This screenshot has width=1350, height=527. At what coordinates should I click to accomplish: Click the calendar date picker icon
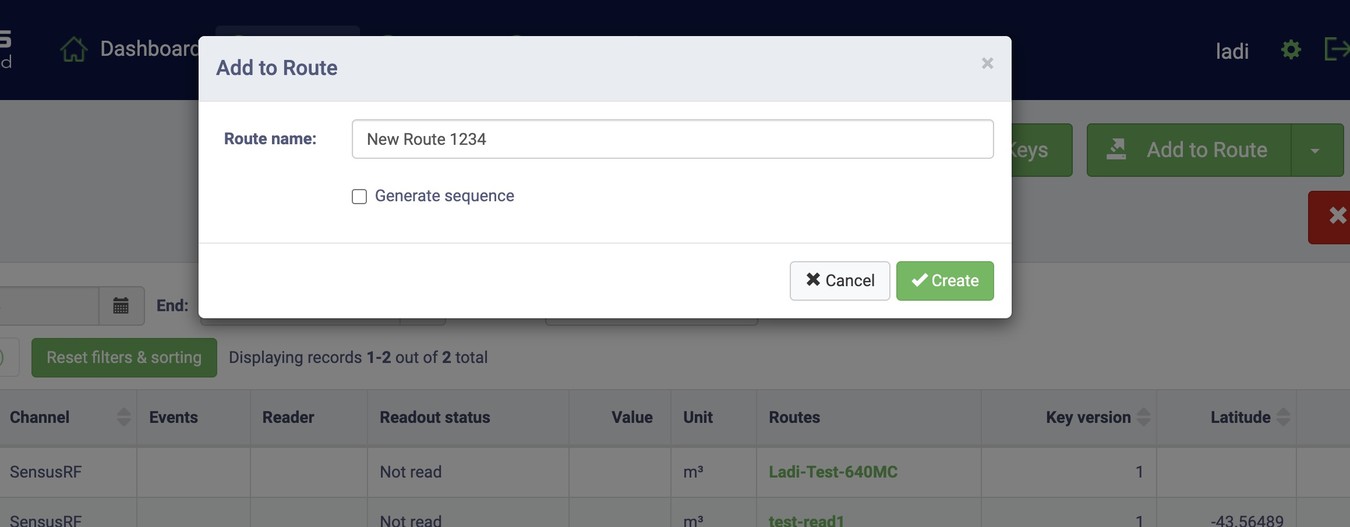(121, 306)
